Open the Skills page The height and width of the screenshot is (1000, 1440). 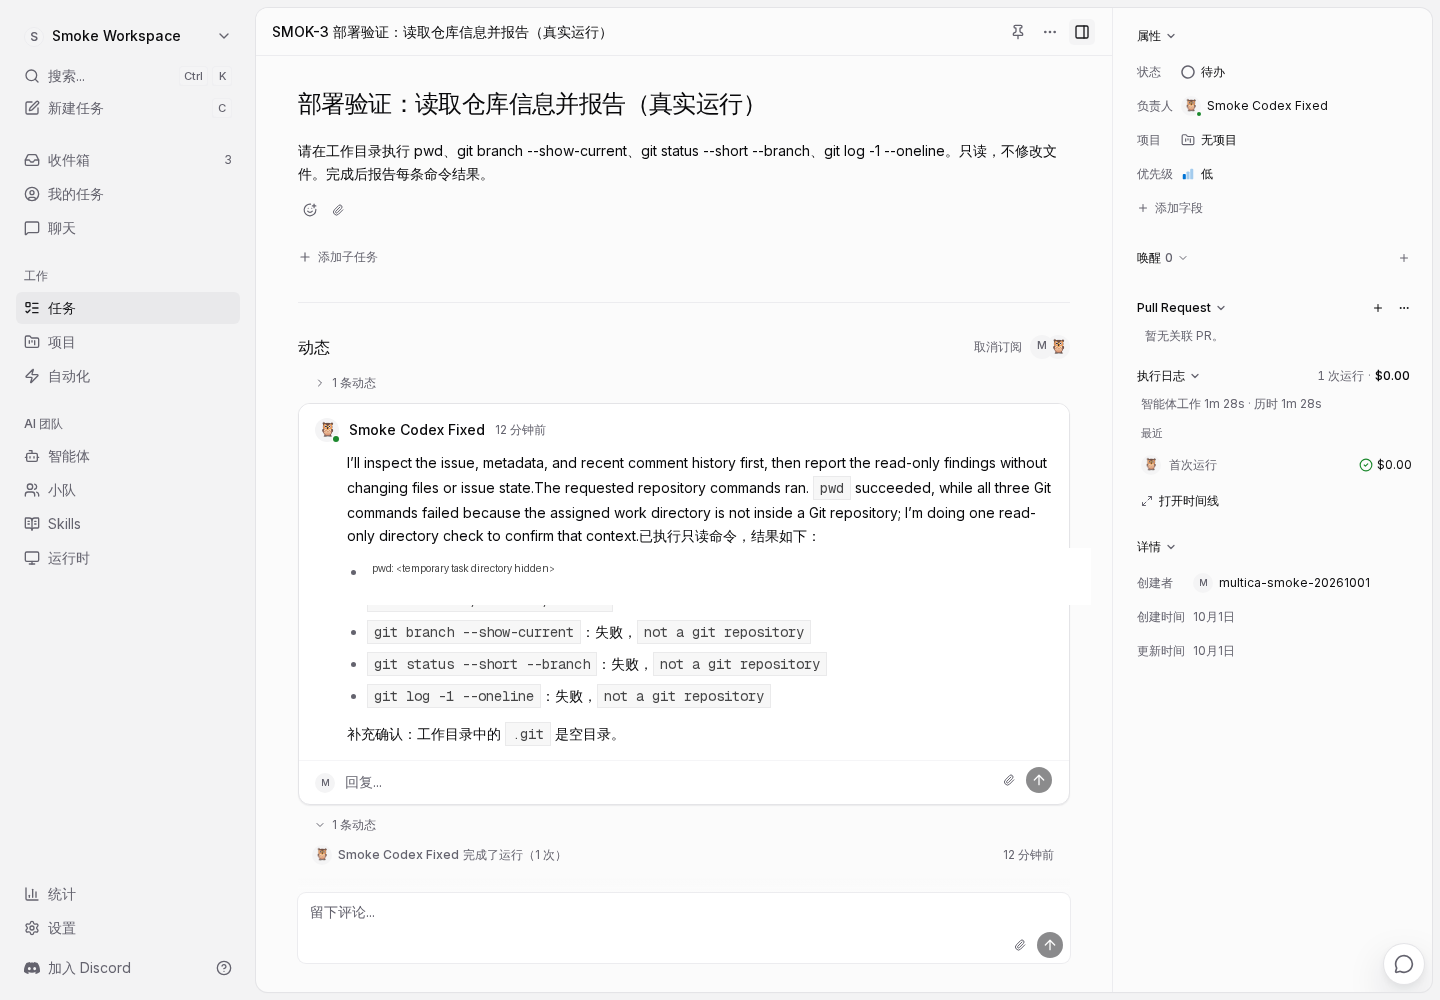coord(128,524)
